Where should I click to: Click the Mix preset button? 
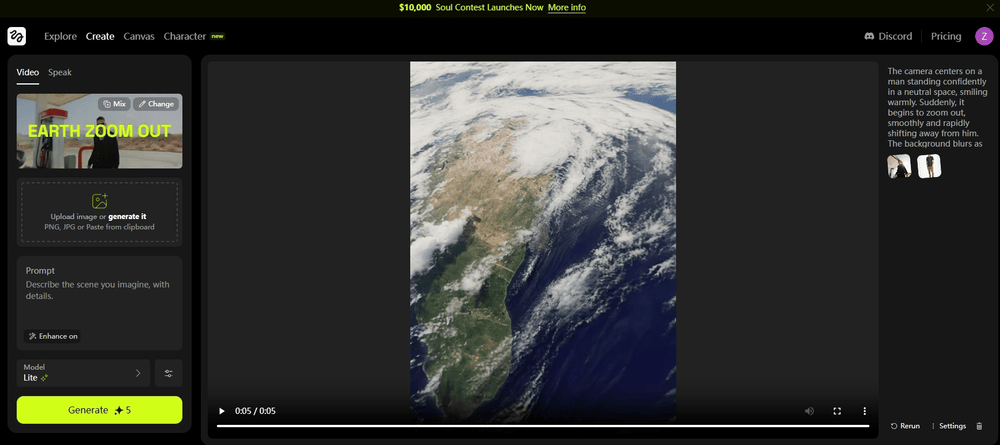coord(114,104)
